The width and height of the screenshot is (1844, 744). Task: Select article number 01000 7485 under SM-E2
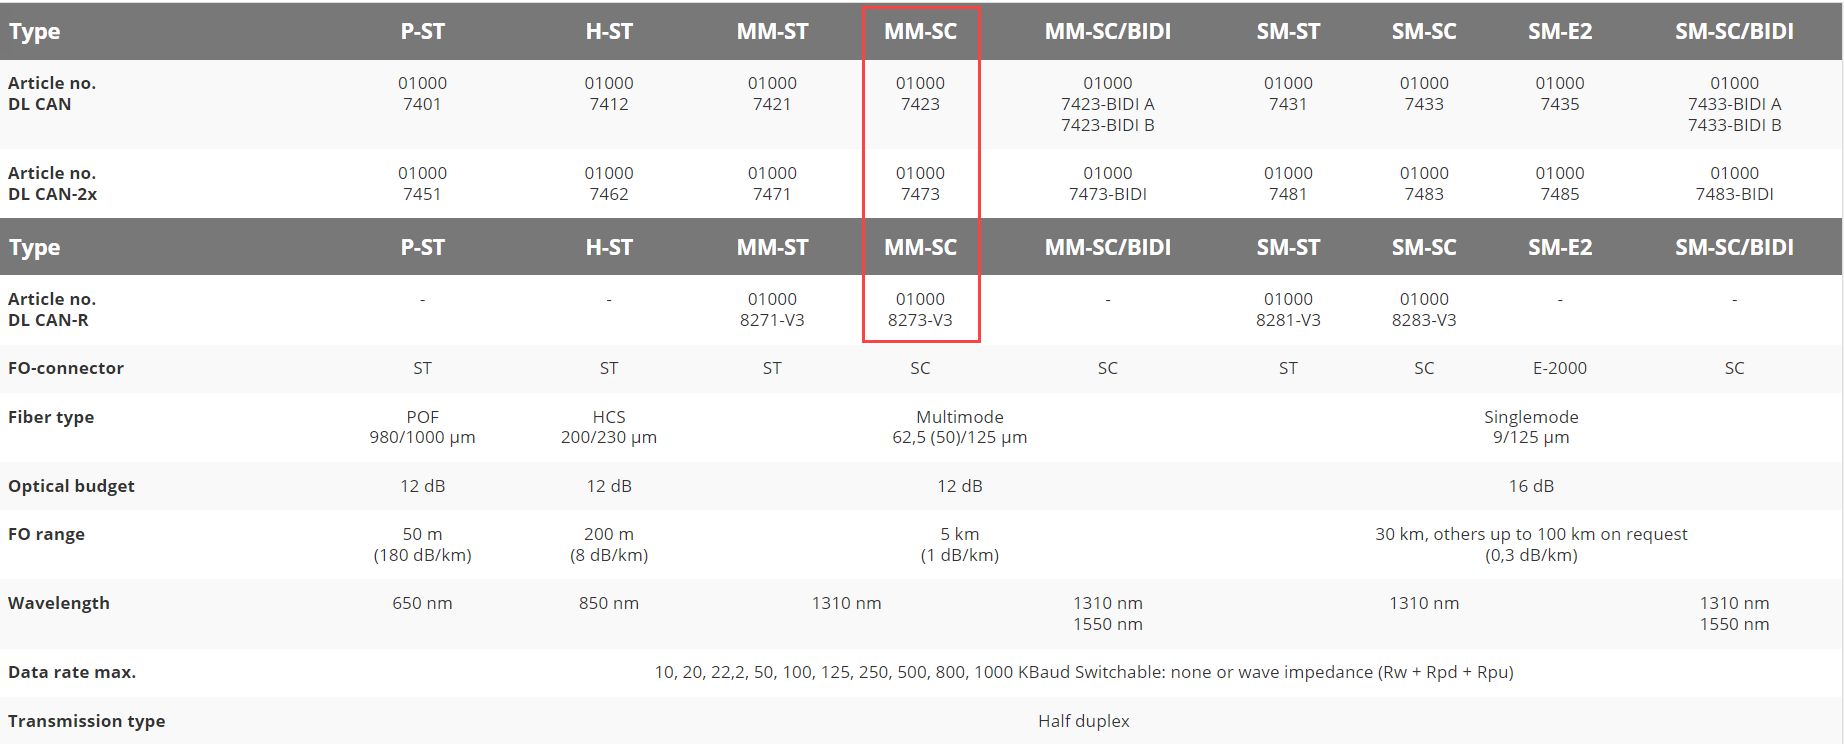click(x=1559, y=184)
